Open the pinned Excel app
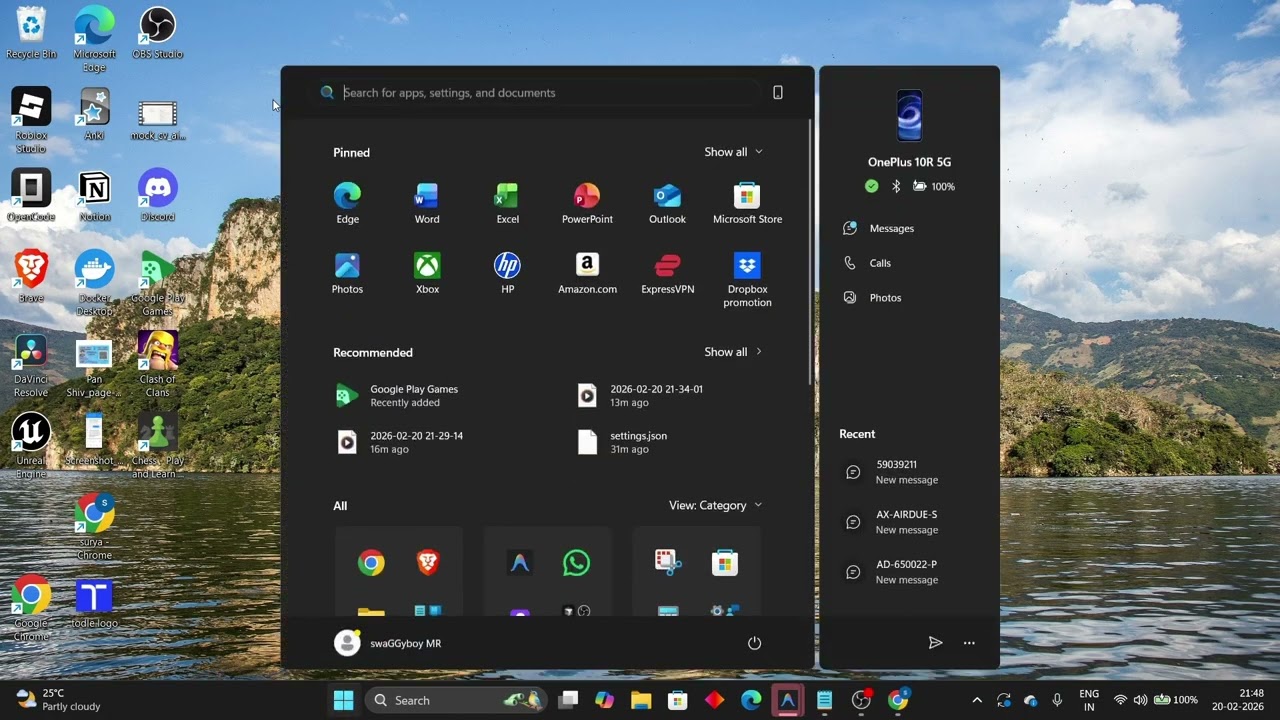The width and height of the screenshot is (1280, 720). pos(507,204)
